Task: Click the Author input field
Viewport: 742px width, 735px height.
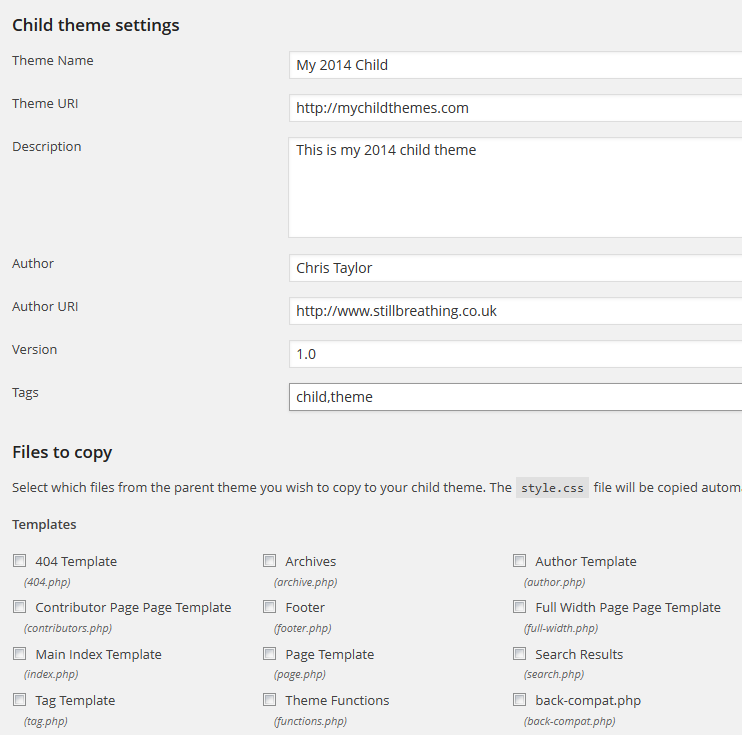Action: pos(515,268)
